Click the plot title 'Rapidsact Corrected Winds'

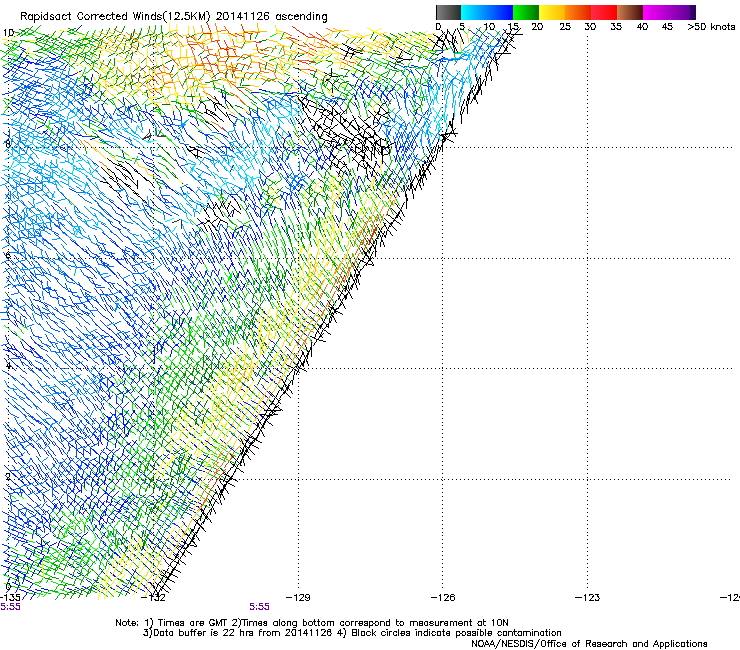91,17
